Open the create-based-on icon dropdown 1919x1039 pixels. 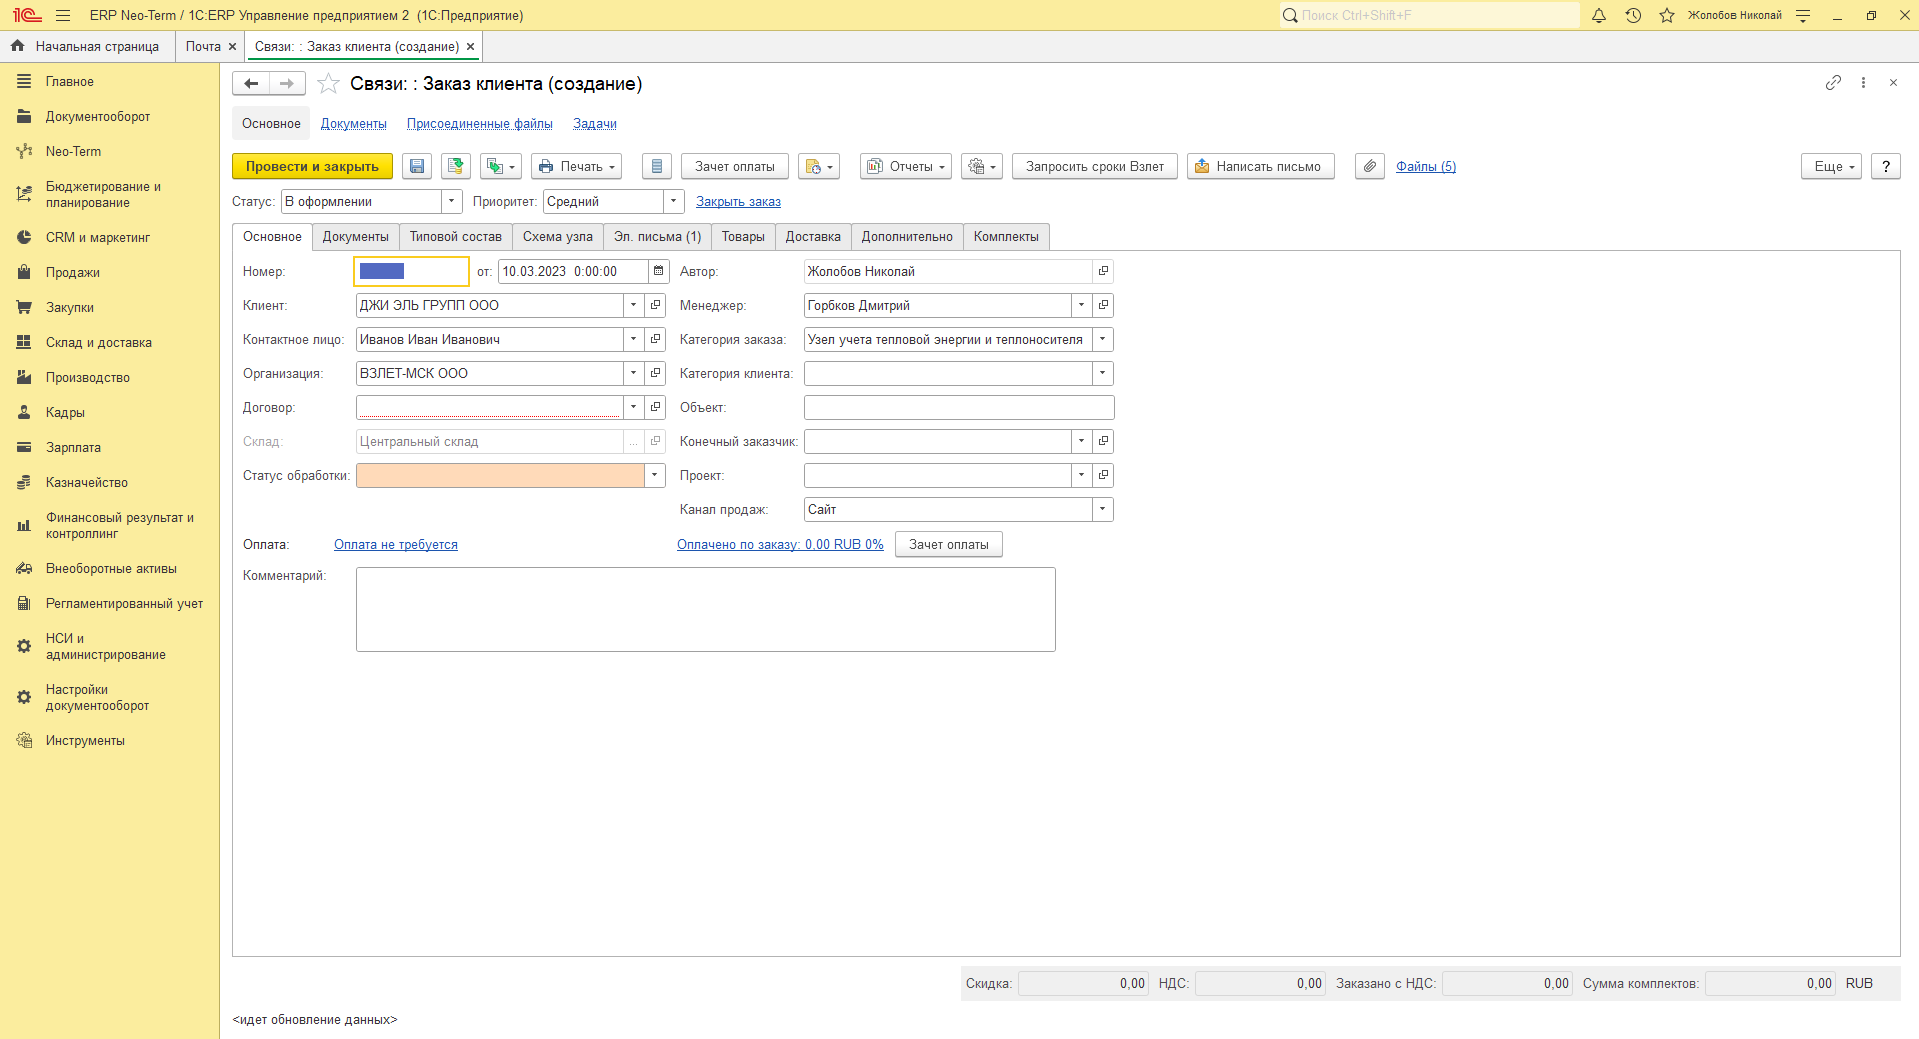click(x=501, y=167)
